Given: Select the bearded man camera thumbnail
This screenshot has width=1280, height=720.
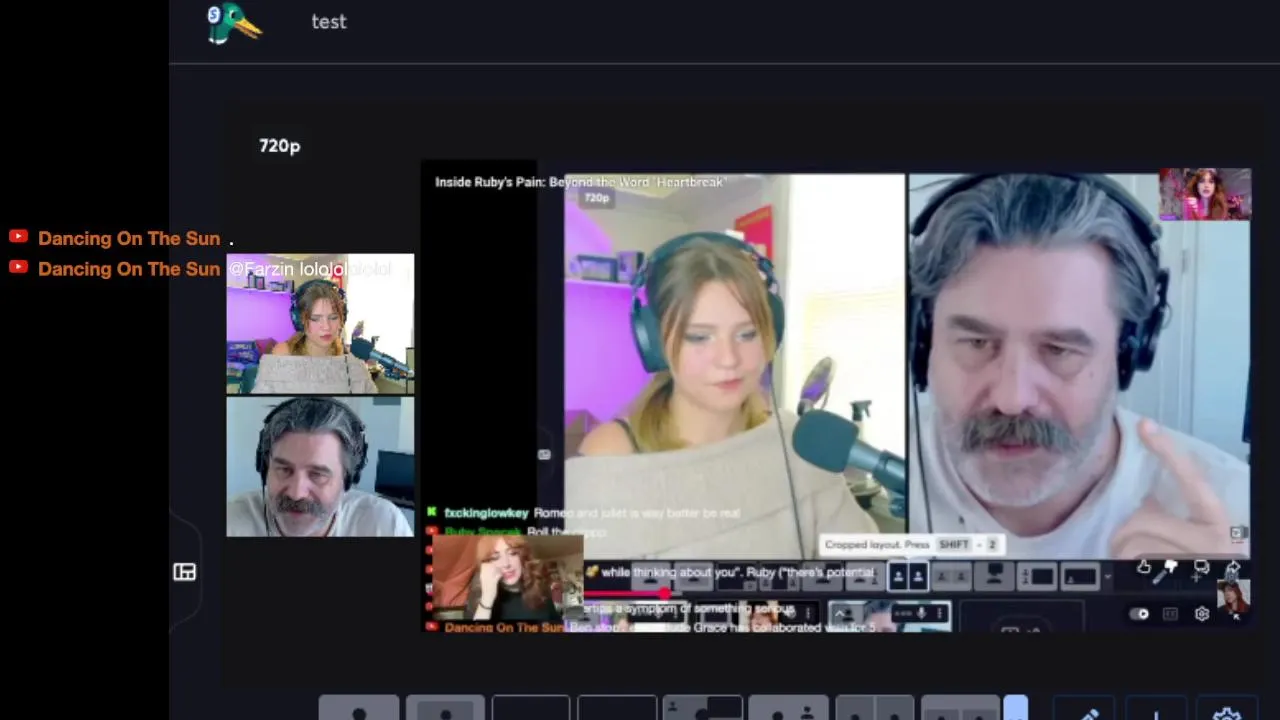Looking at the screenshot, I should click(320, 467).
